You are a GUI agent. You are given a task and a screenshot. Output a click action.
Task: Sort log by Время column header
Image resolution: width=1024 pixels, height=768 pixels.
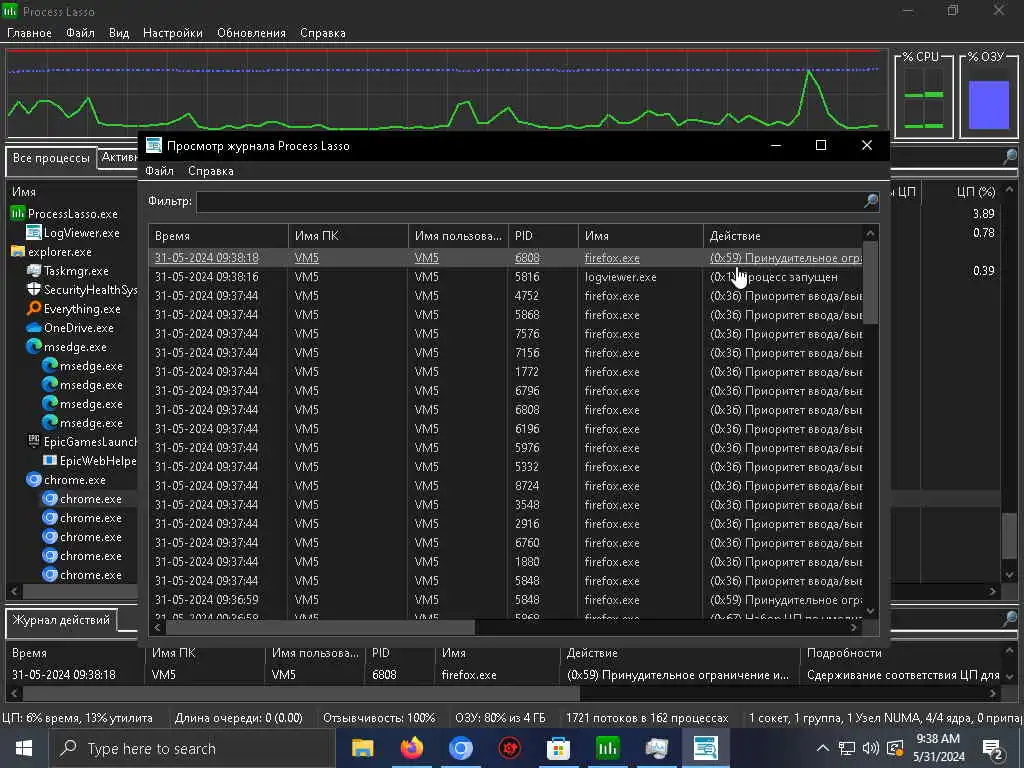point(218,236)
